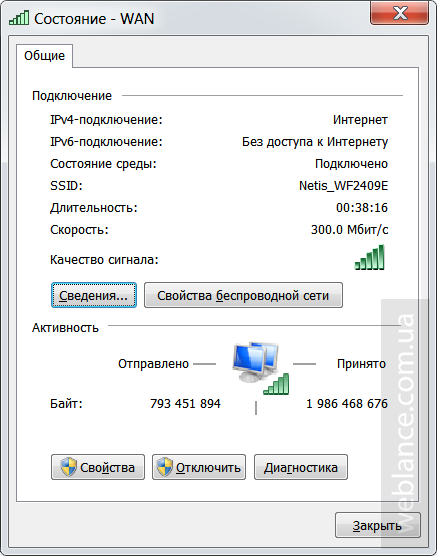Screen dimensions: 437x556
Task: Run Диагностика for the connection
Action: click(x=301, y=467)
